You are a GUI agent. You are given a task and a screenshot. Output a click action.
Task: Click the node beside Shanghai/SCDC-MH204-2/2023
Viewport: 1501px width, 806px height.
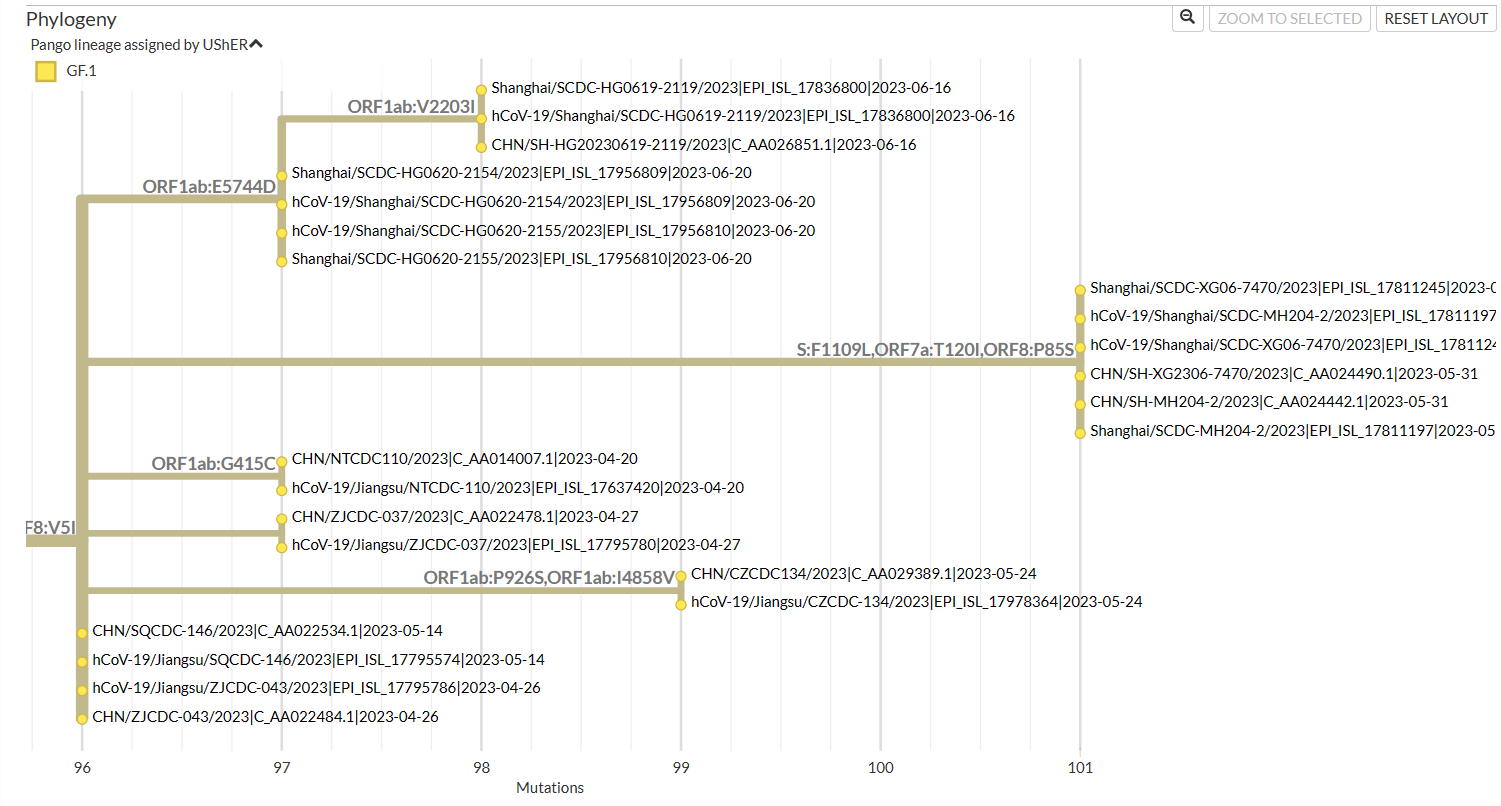[1080, 430]
